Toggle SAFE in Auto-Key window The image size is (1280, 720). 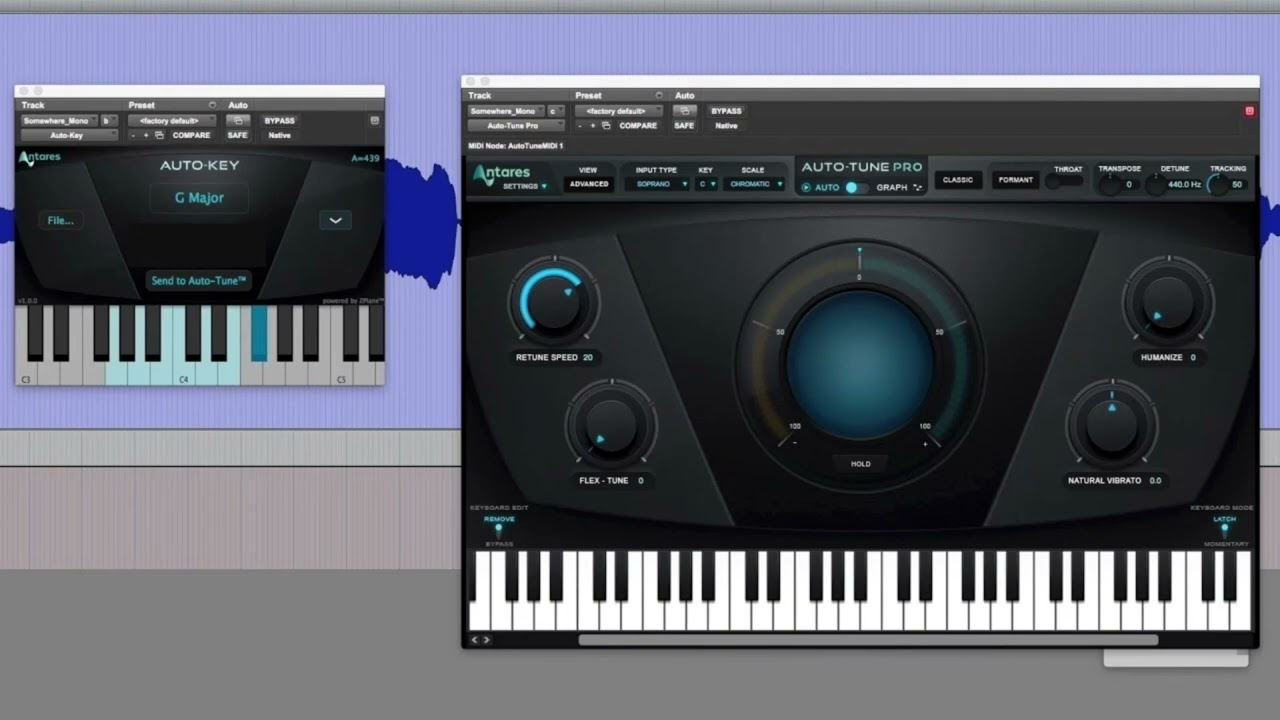pos(238,135)
